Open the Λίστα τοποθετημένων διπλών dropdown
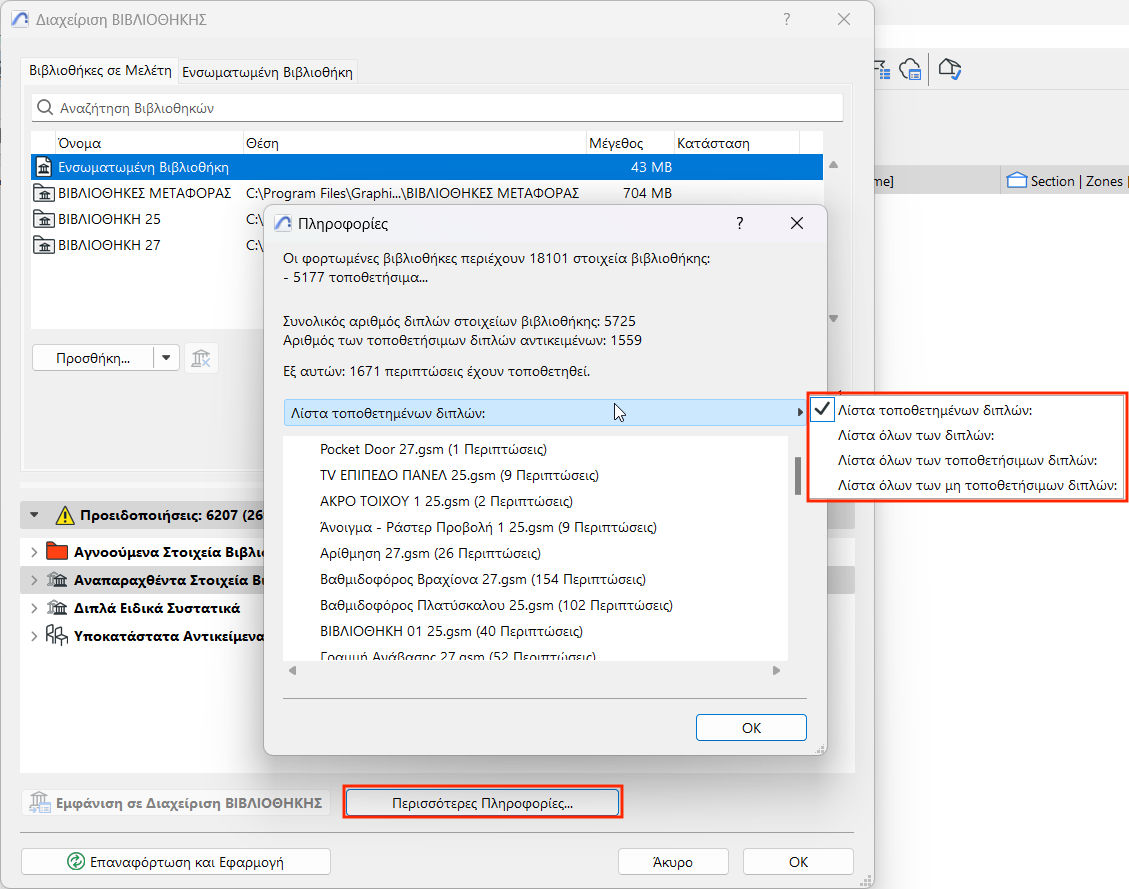Viewport: 1129px width, 889px height. click(x=545, y=413)
